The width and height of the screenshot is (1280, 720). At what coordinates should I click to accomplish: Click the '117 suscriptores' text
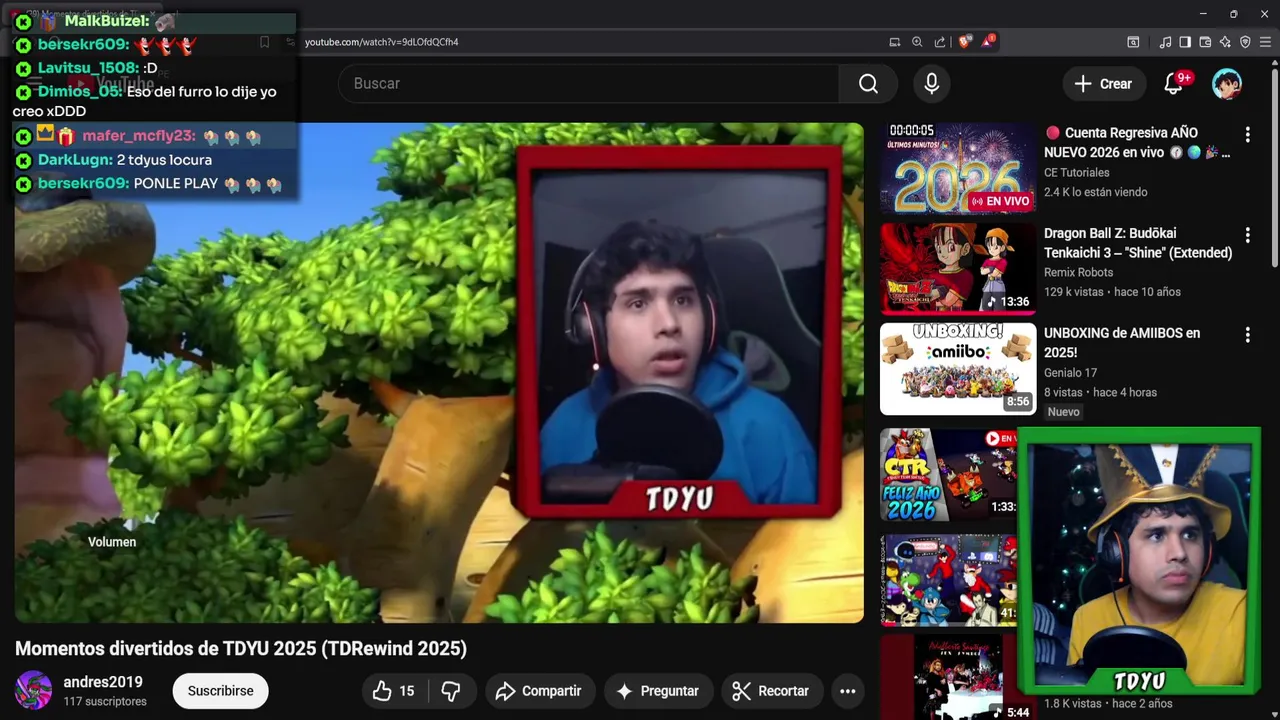[x=105, y=702]
